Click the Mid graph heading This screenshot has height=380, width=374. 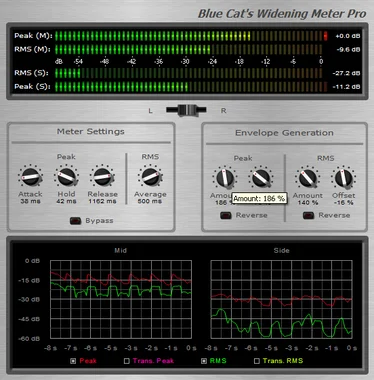tap(121, 250)
